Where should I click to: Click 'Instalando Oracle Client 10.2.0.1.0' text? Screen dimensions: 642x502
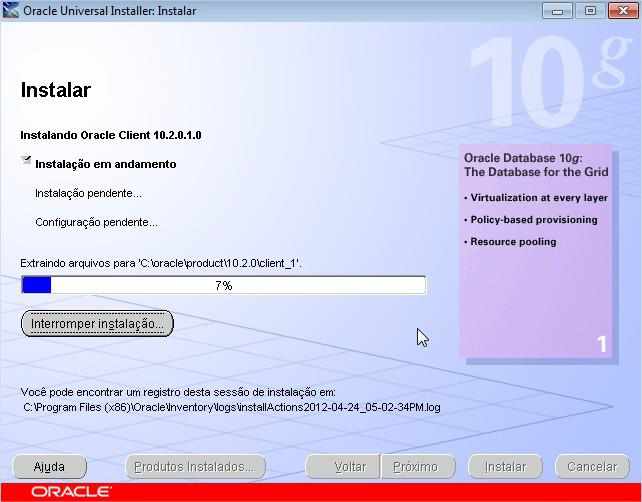click(x=111, y=135)
